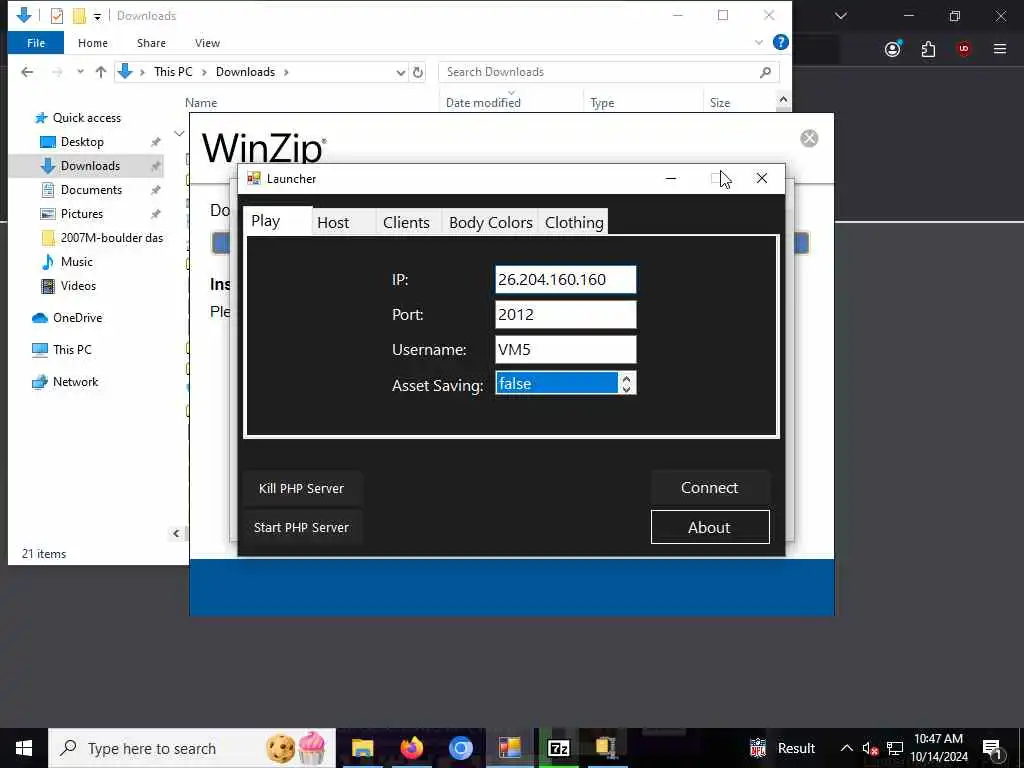Click the quick access toolbar properties checkmark icon

click(x=57, y=16)
